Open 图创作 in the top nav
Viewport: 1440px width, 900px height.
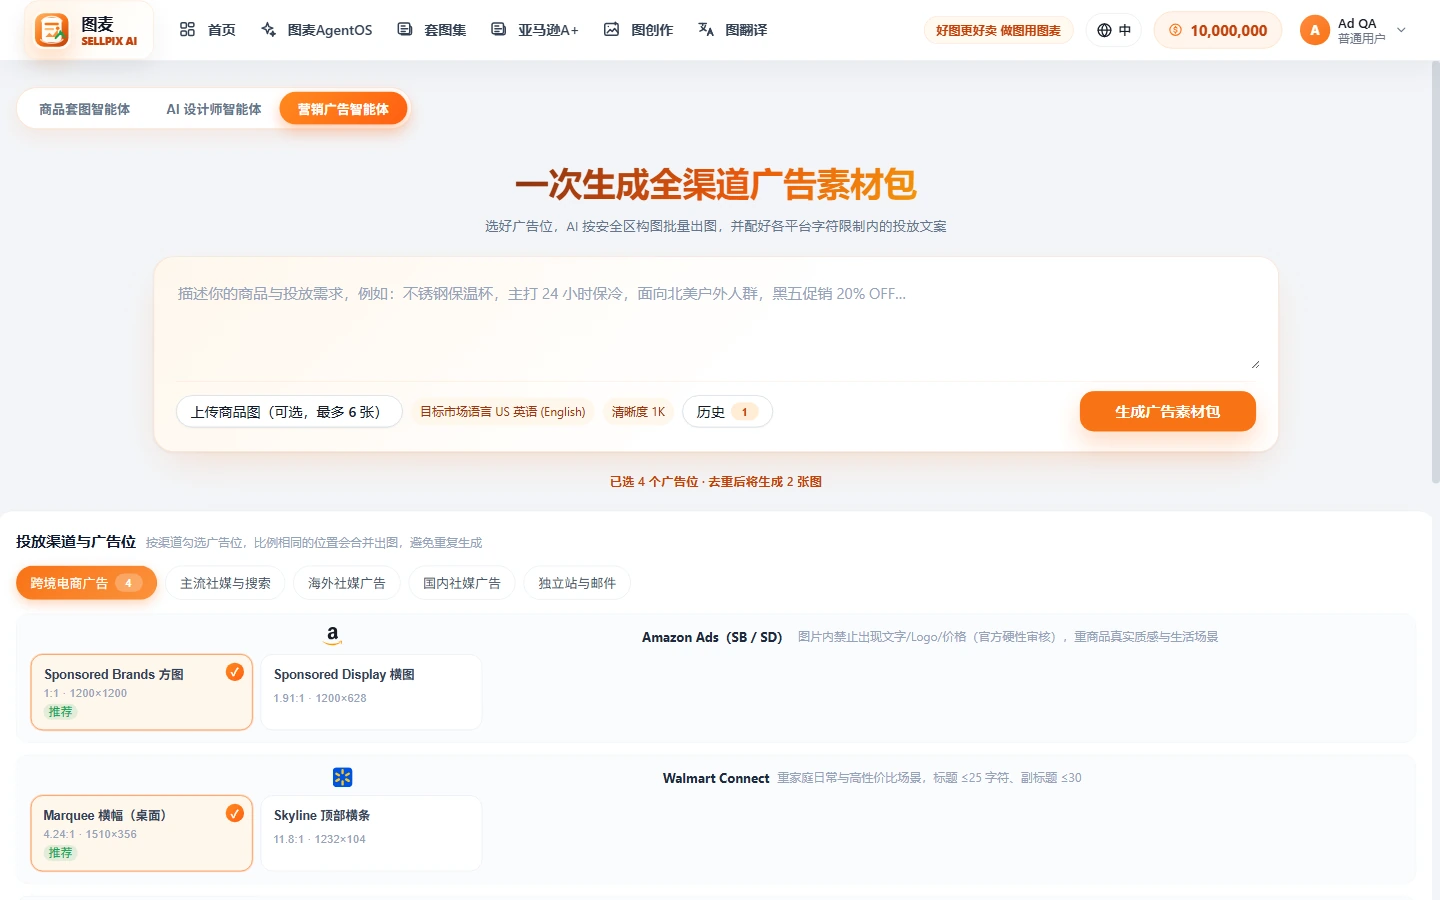638,30
